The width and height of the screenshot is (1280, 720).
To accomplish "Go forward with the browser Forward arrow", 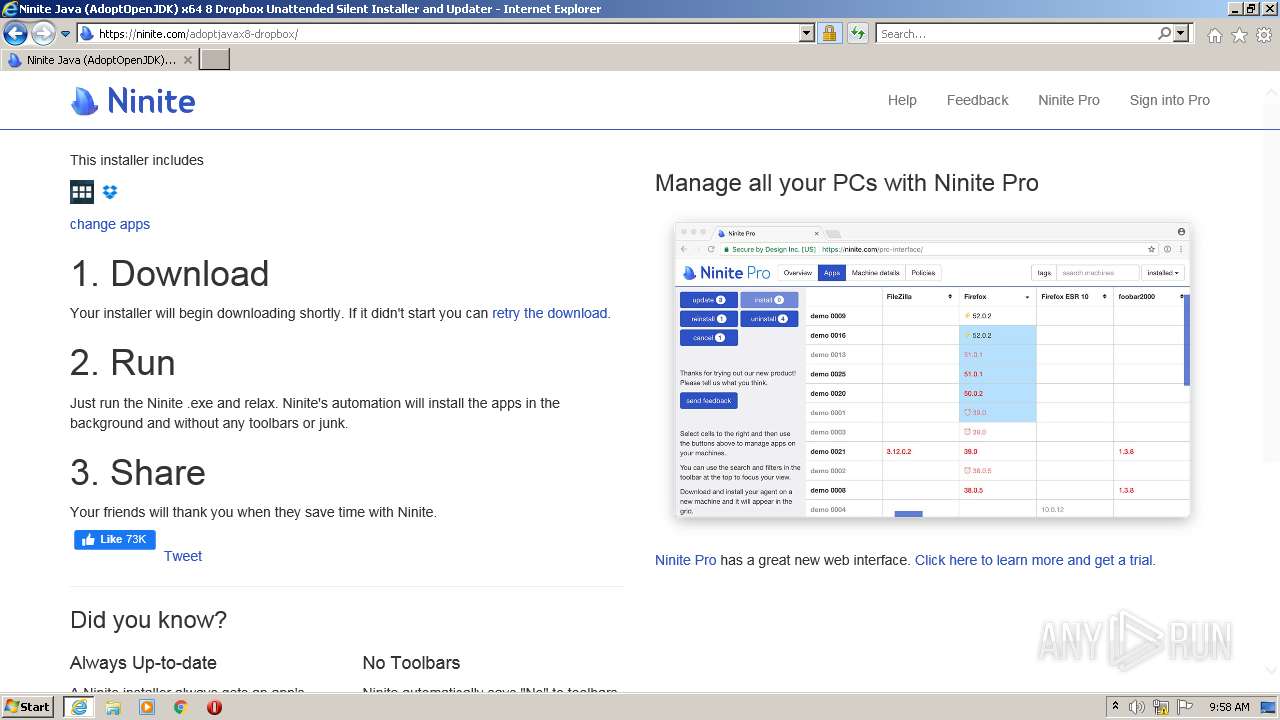I will (x=43, y=33).
